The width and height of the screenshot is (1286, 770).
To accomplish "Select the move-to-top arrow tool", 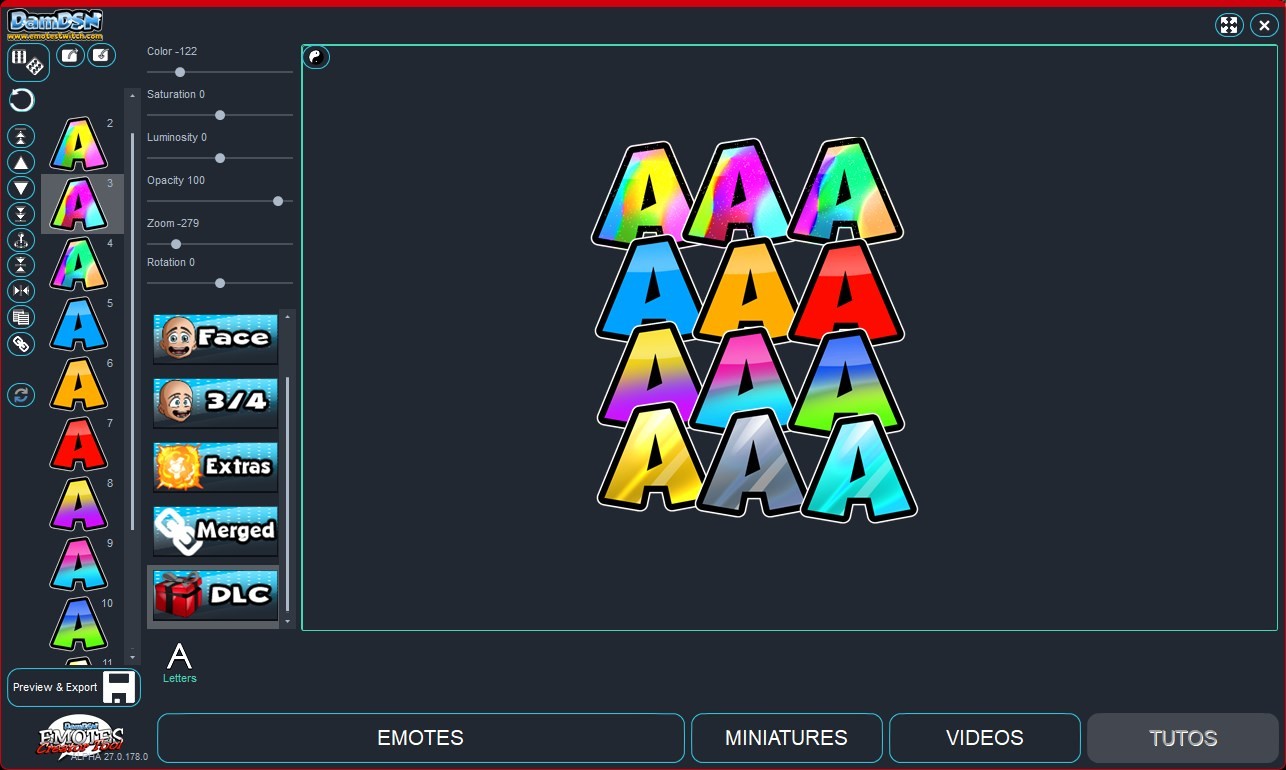I will (21, 135).
